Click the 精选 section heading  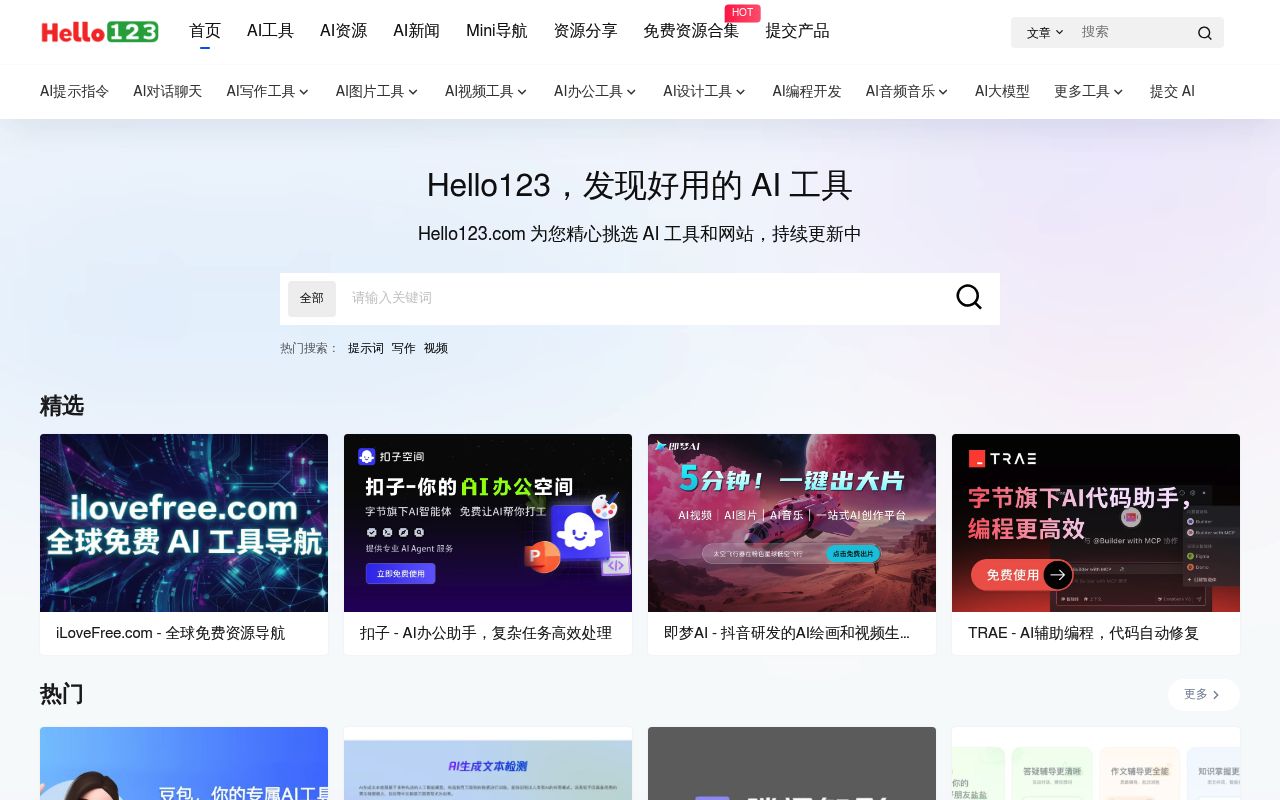pos(62,406)
